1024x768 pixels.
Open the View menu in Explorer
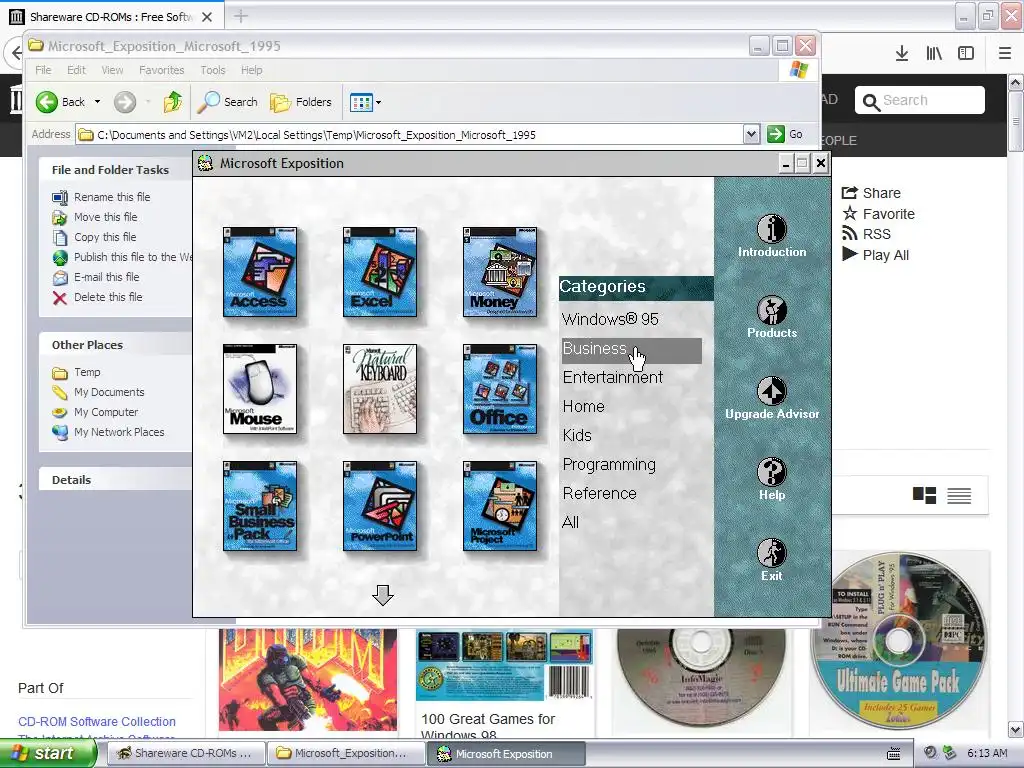[x=112, y=70]
